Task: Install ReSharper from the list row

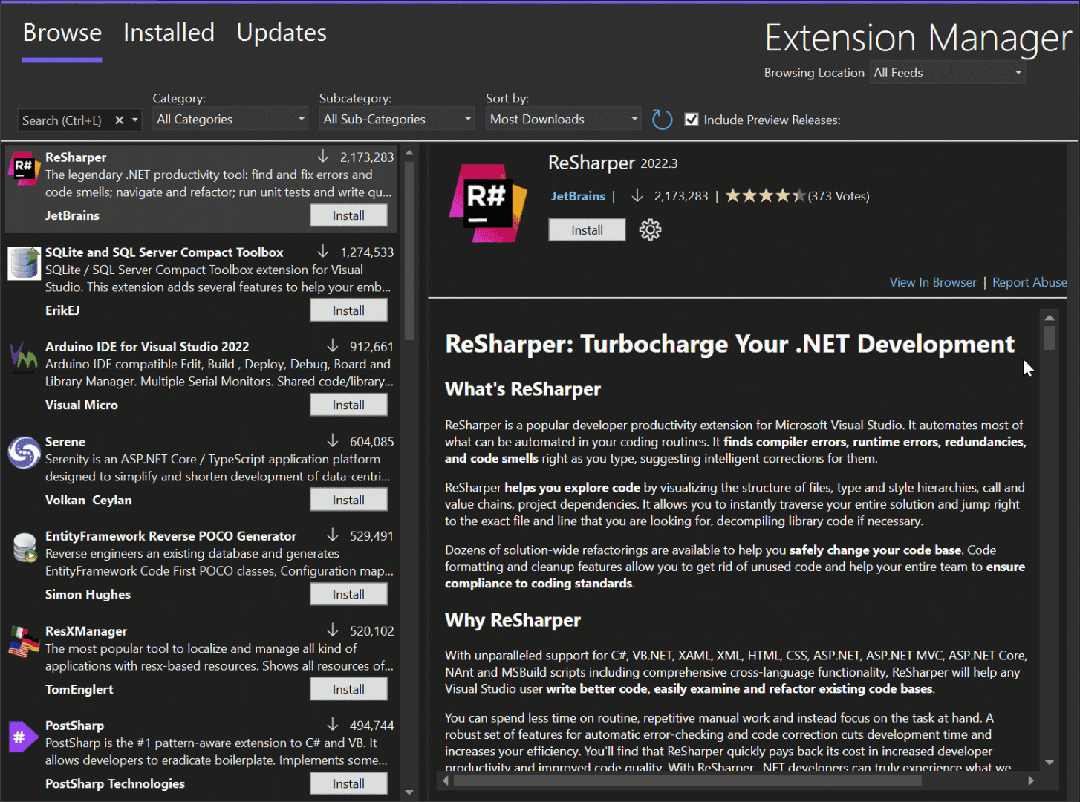Action: pos(349,216)
